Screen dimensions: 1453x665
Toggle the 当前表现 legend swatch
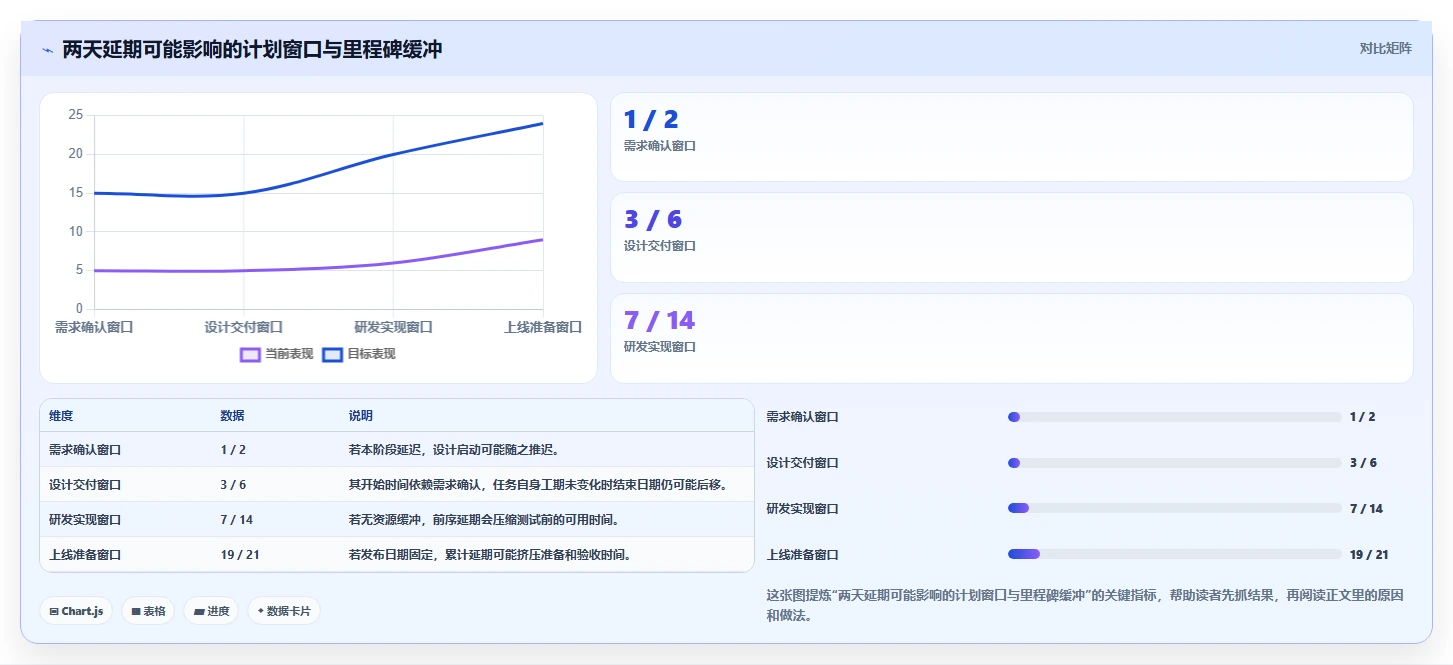[x=250, y=354]
